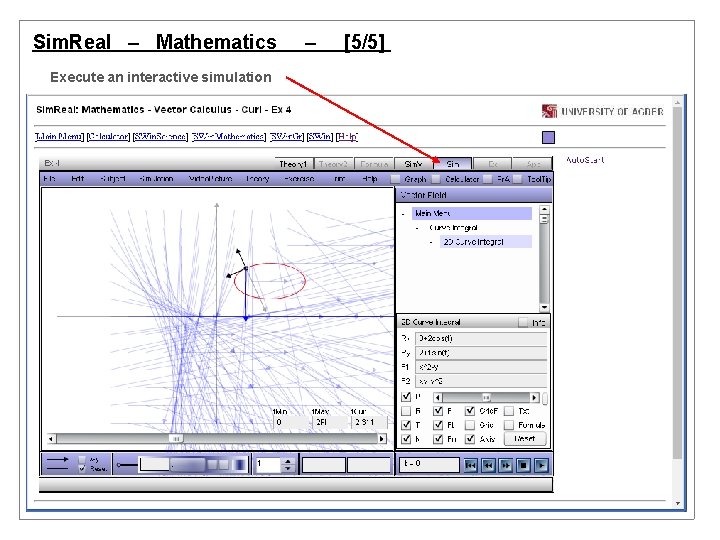
Task: Click the t = 0 time field
Action: coord(429,465)
